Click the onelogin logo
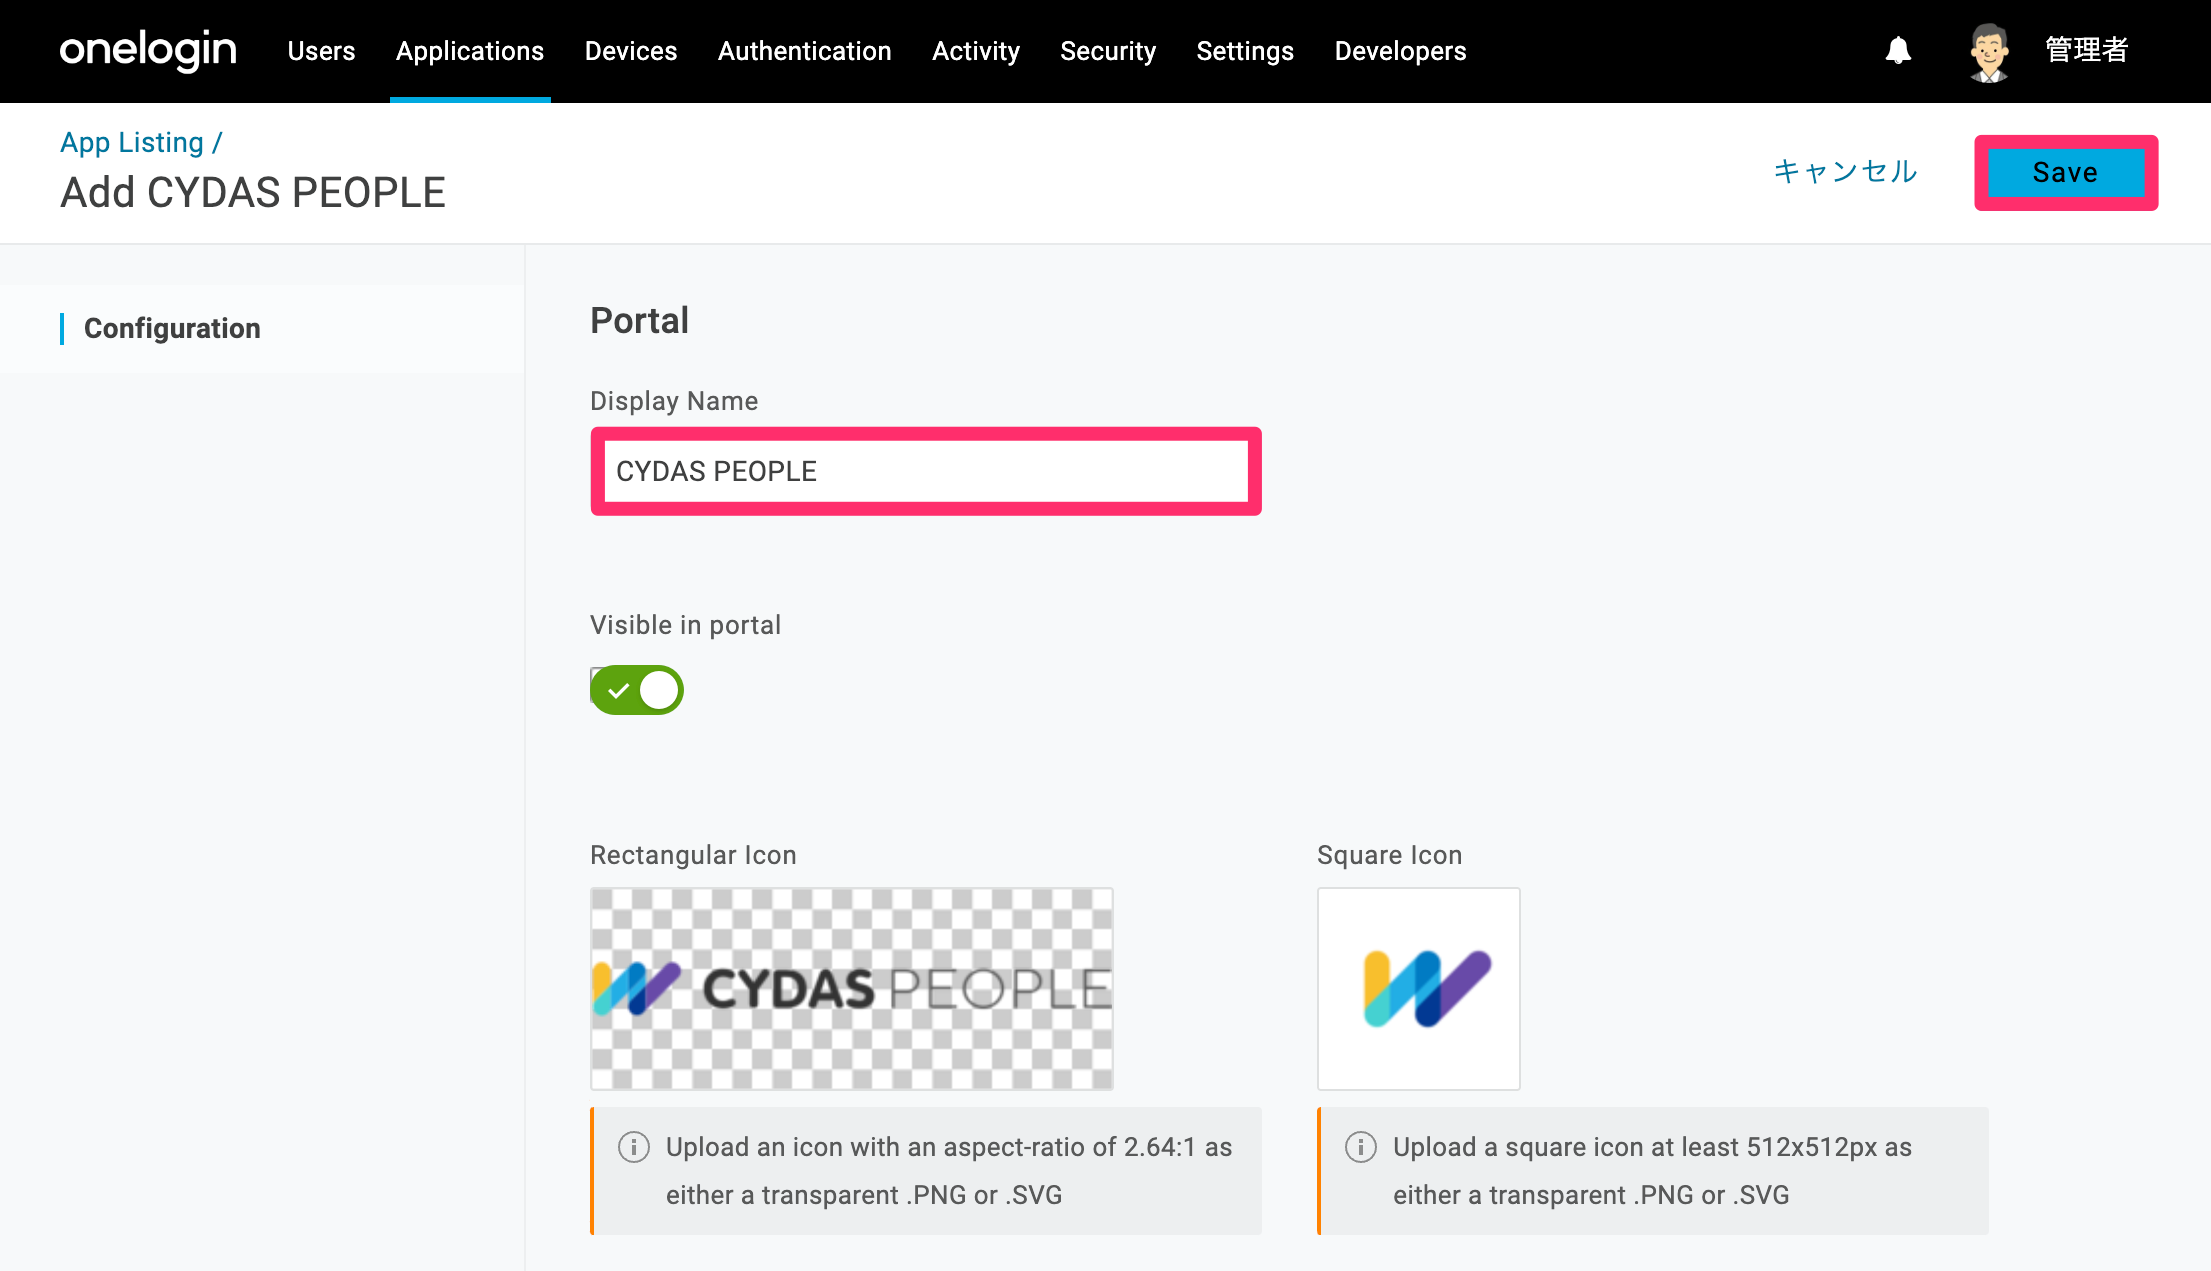 (x=148, y=50)
